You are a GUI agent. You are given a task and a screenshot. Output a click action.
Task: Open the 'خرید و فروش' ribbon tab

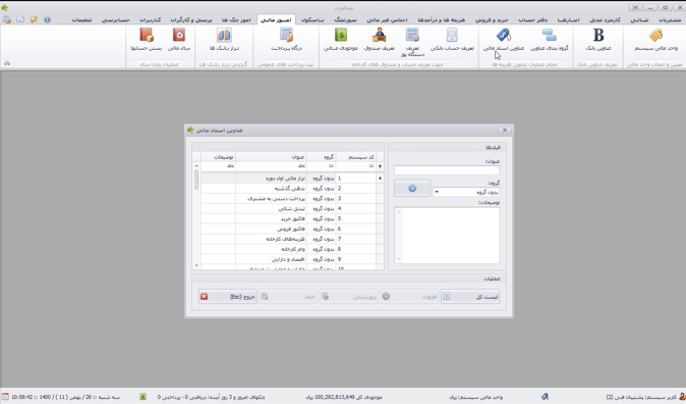click(492, 20)
